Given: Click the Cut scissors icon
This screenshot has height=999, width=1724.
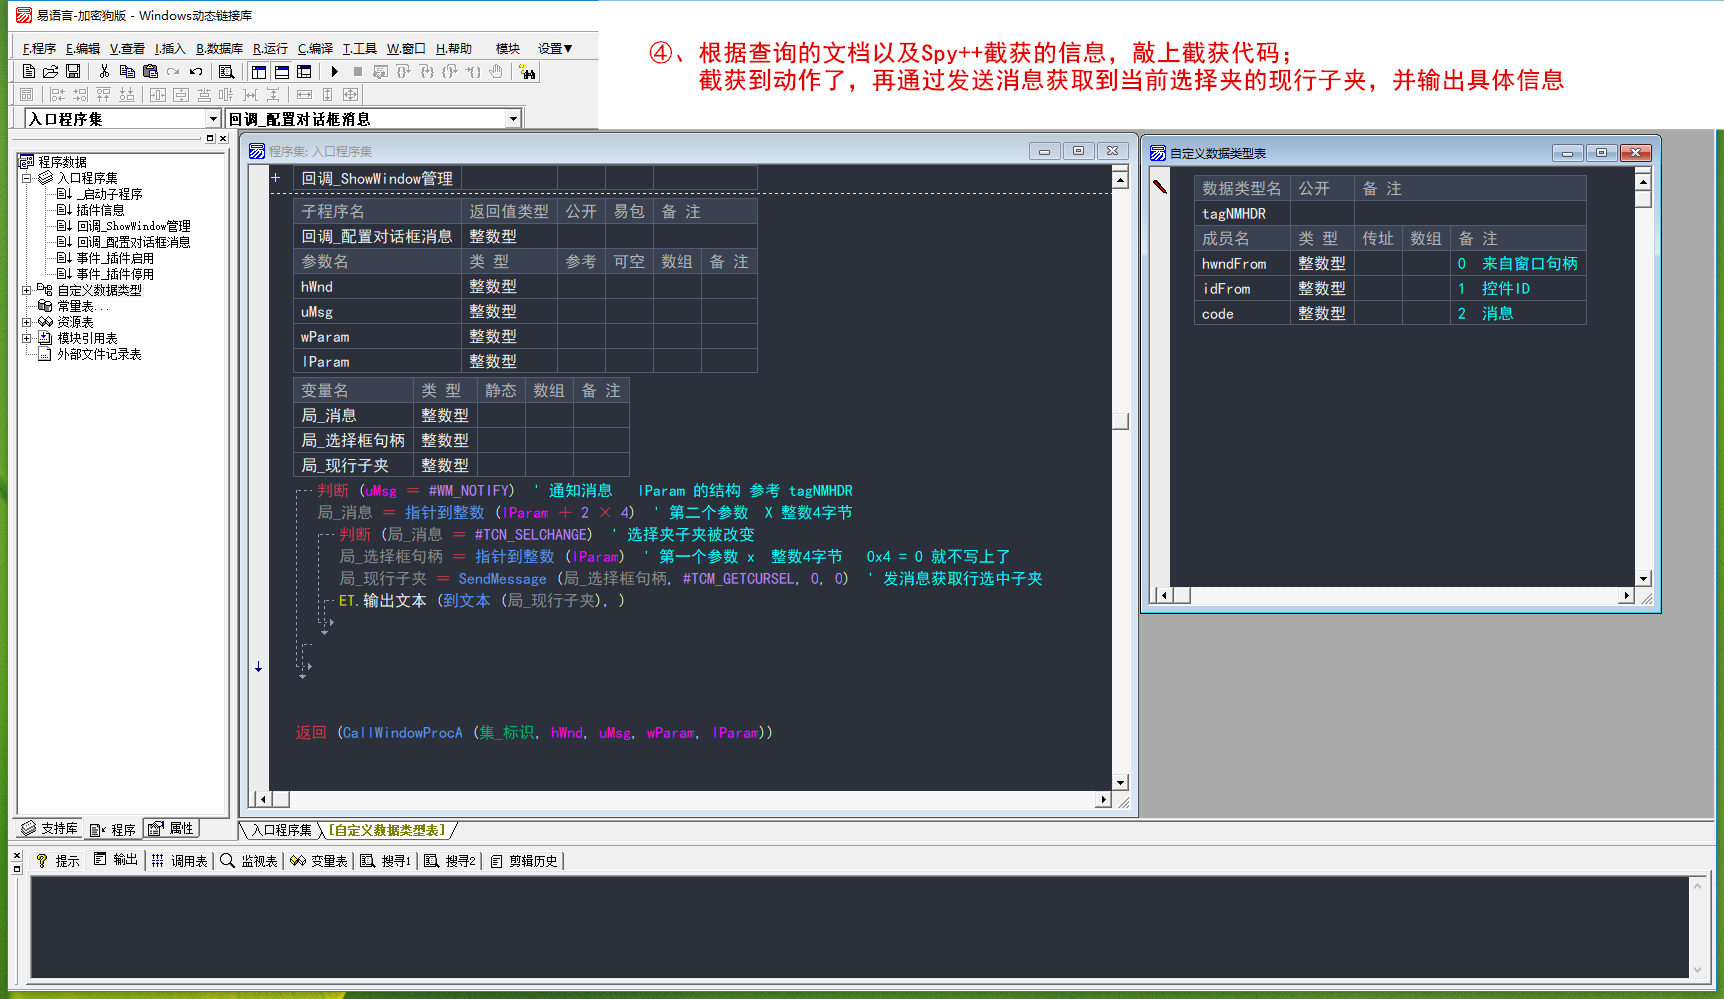Looking at the screenshot, I should (104, 71).
